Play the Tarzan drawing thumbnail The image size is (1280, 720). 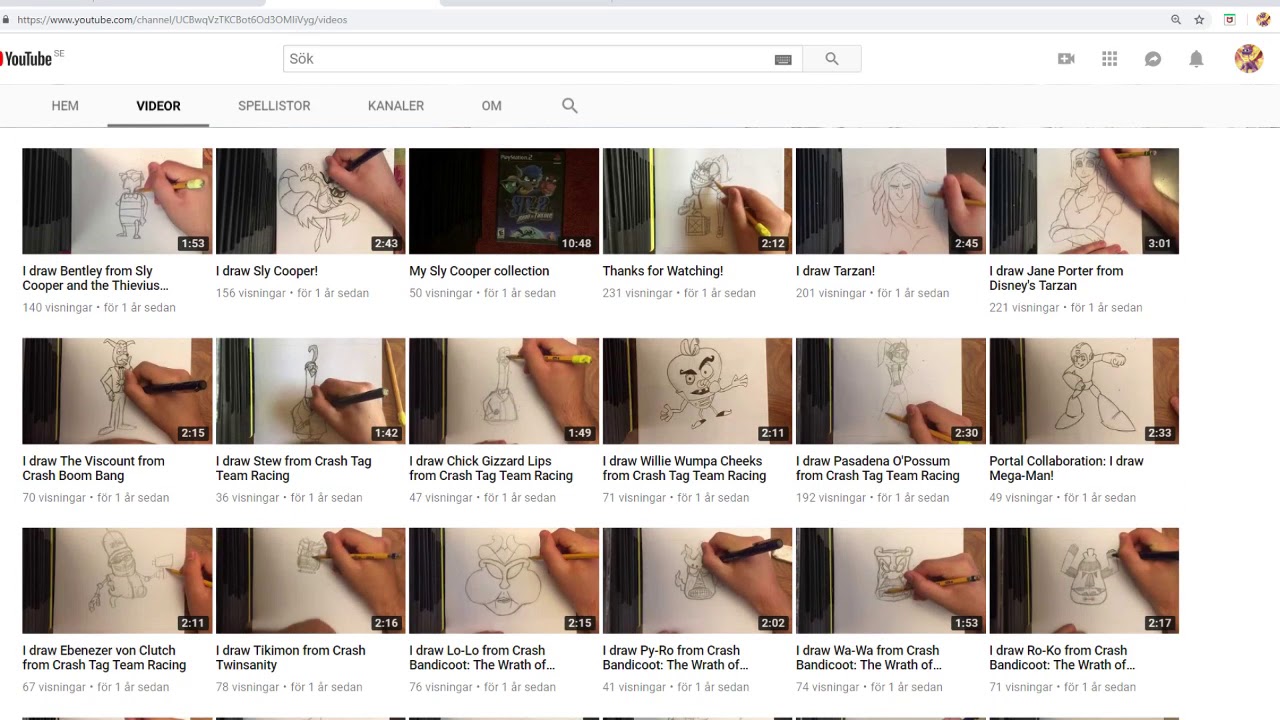891,201
